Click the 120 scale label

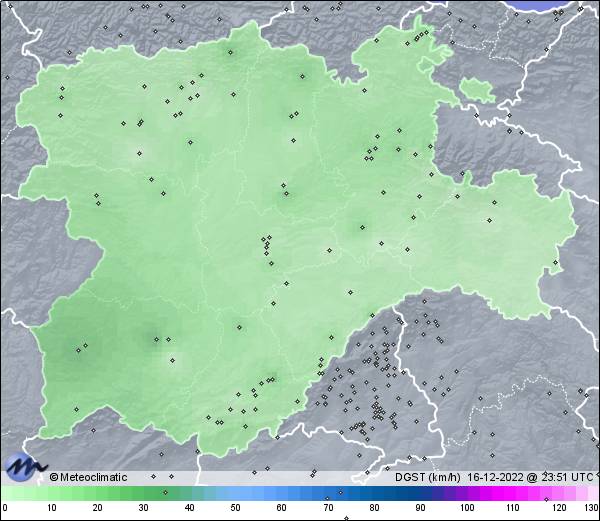[559, 508]
